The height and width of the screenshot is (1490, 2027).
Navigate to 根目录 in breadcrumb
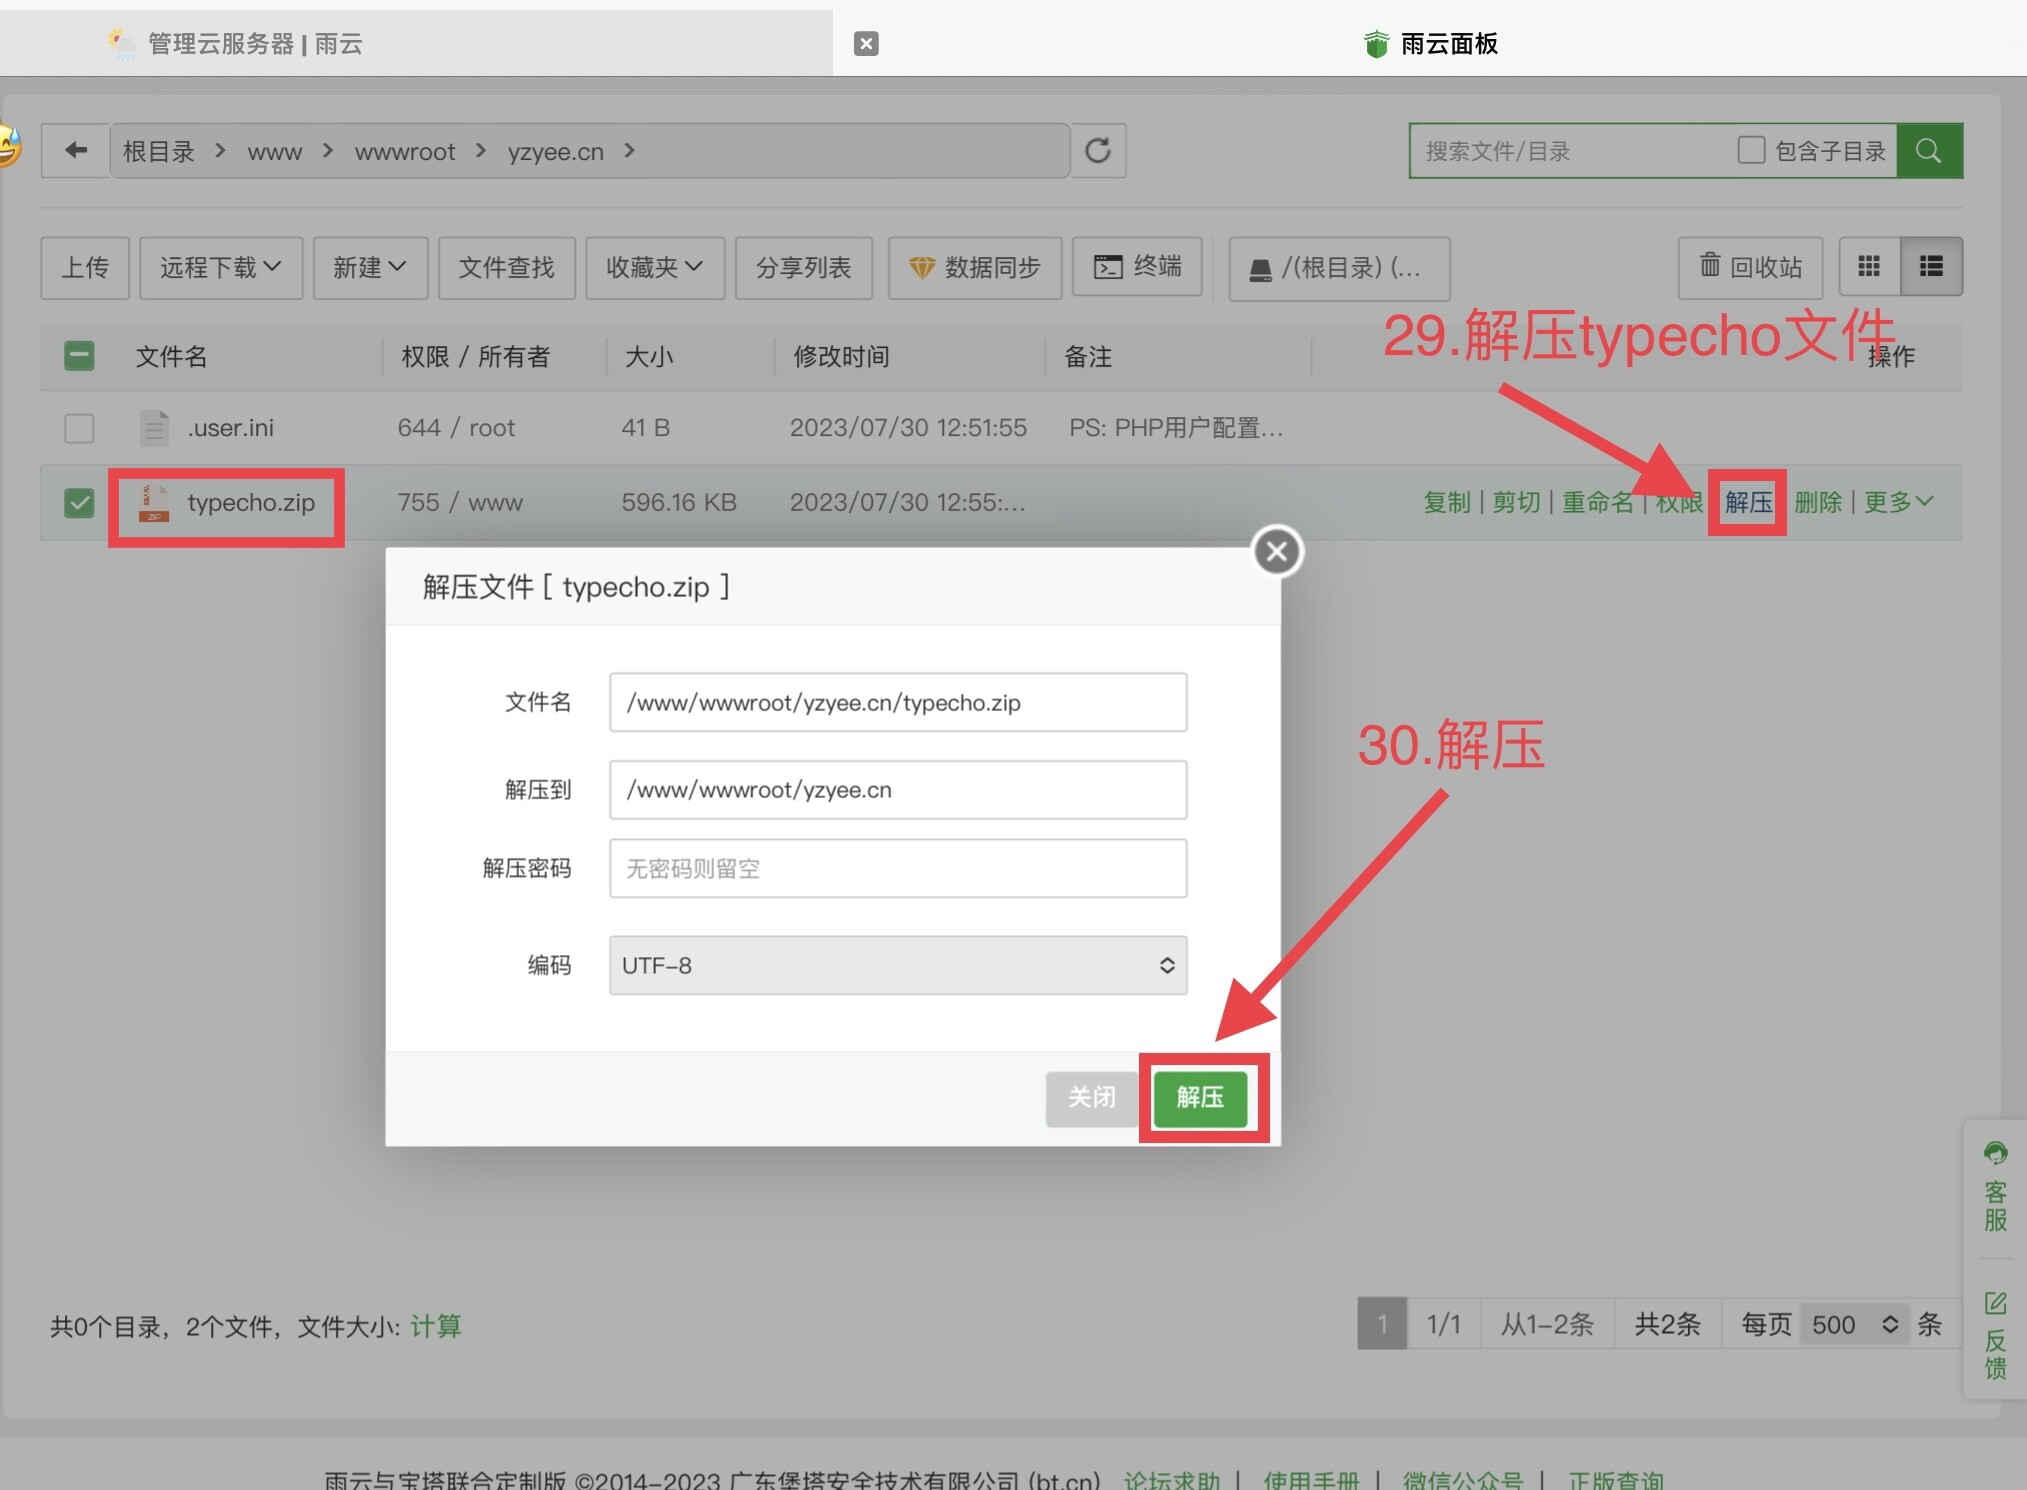tap(158, 151)
